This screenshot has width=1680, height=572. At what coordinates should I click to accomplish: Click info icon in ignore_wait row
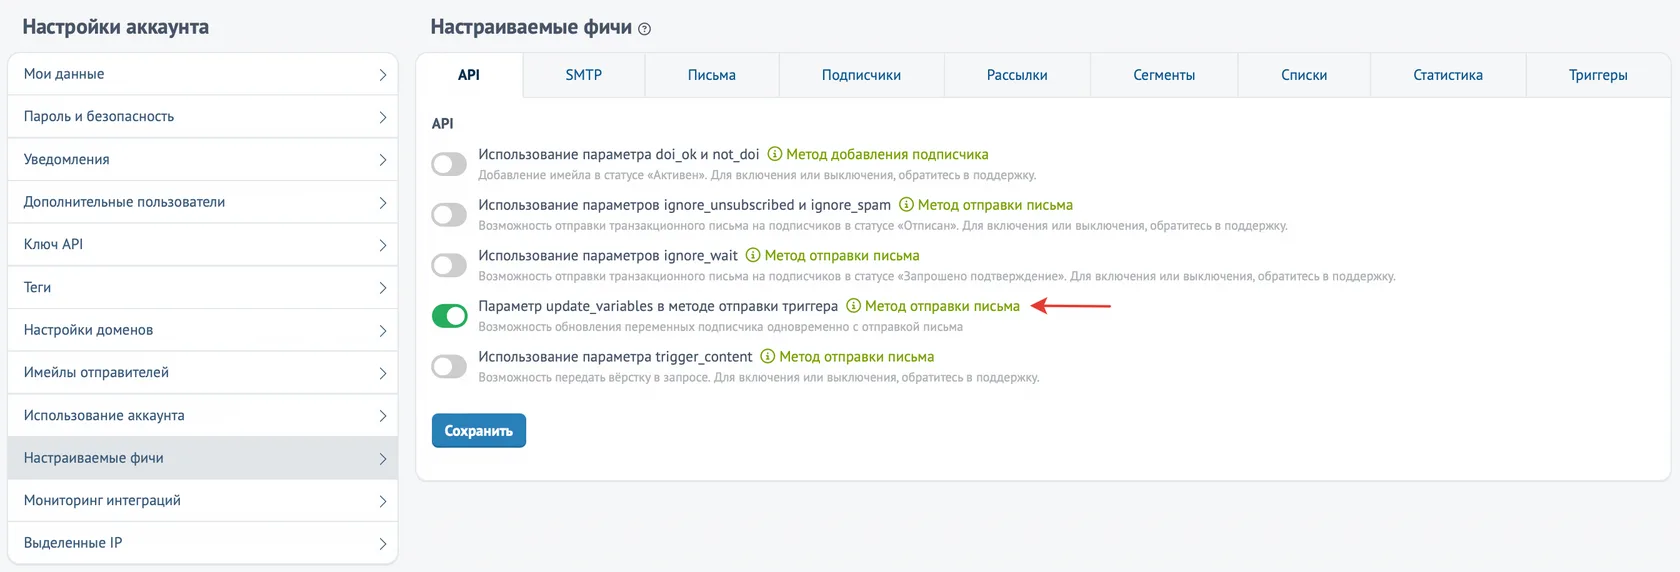click(x=753, y=255)
